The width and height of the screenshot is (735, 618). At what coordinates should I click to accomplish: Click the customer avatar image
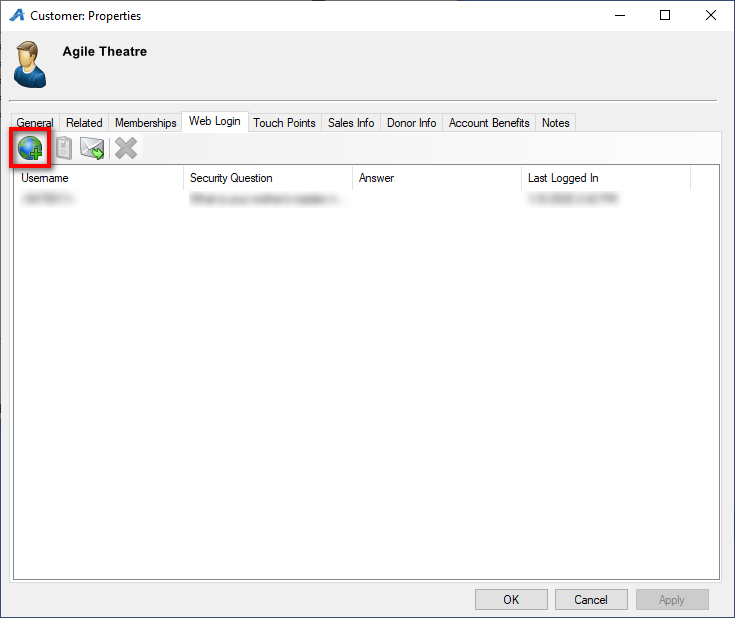(30, 64)
